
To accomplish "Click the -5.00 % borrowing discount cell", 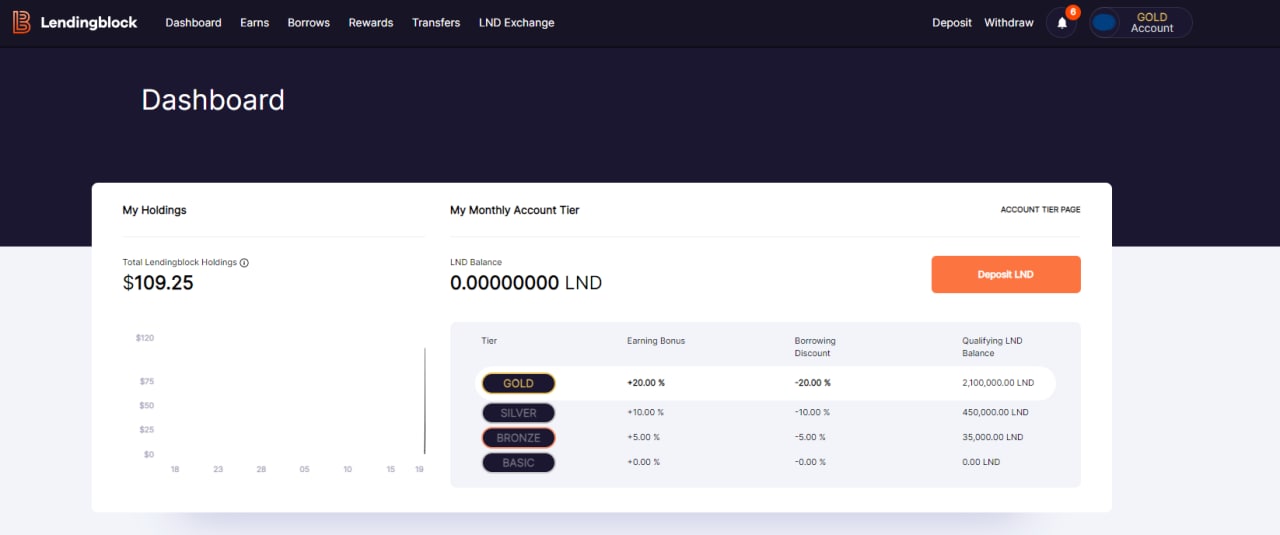I will pyautogui.click(x=810, y=437).
